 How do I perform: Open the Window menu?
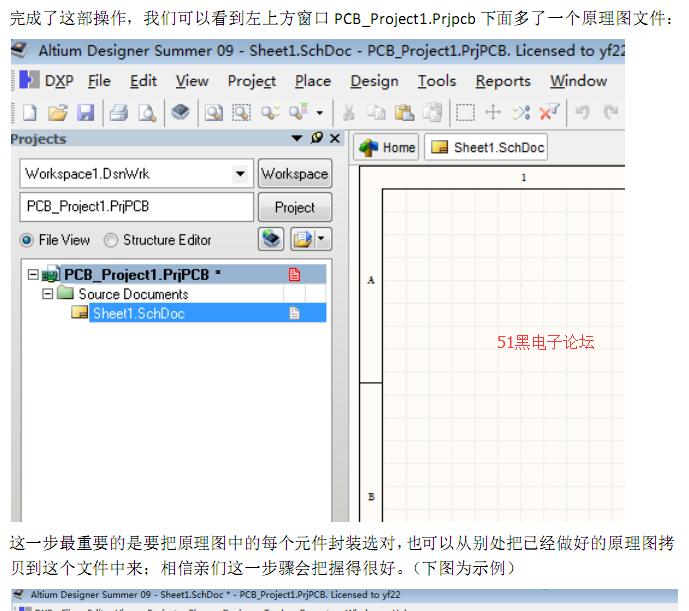(x=578, y=81)
